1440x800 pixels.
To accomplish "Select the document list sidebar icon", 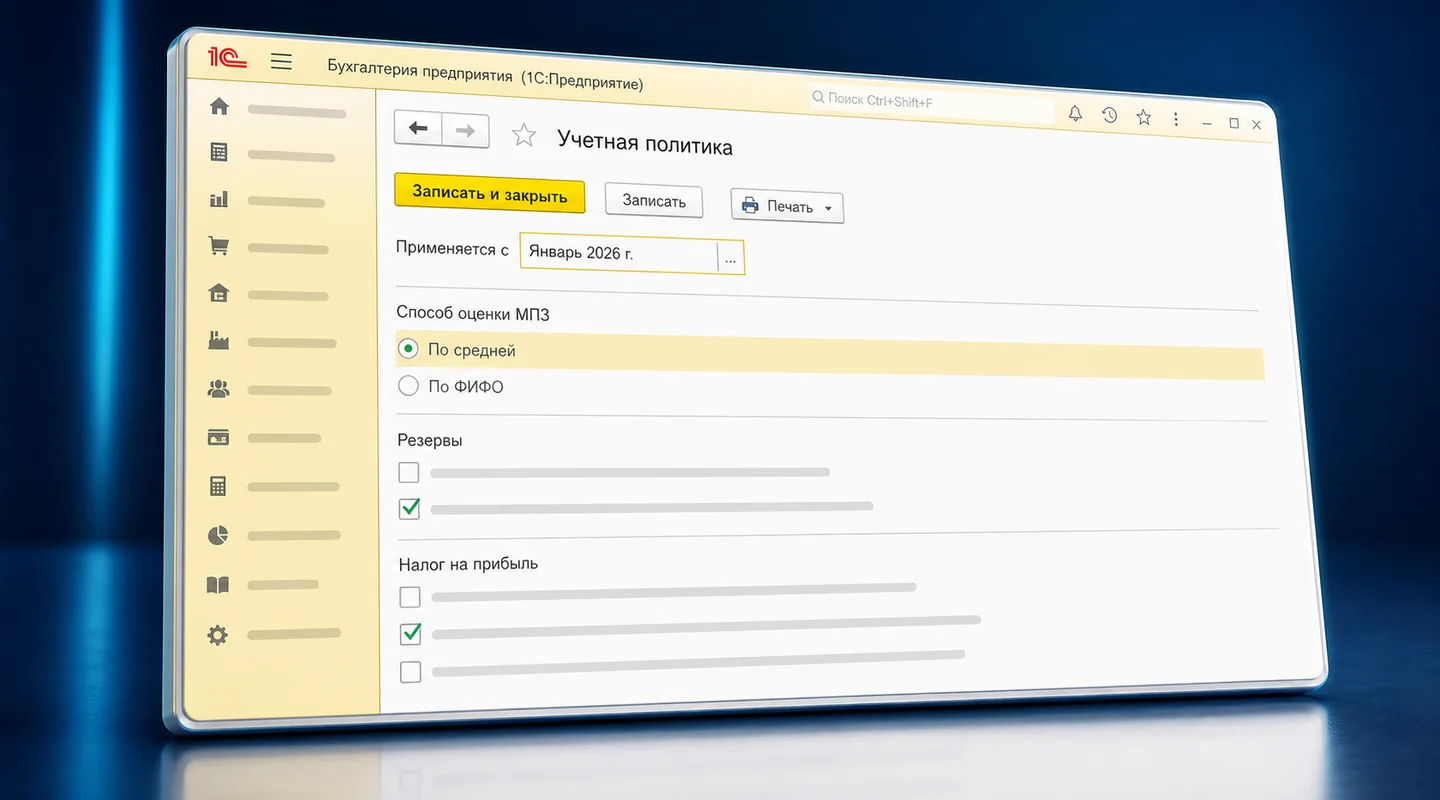I will pyautogui.click(x=218, y=152).
